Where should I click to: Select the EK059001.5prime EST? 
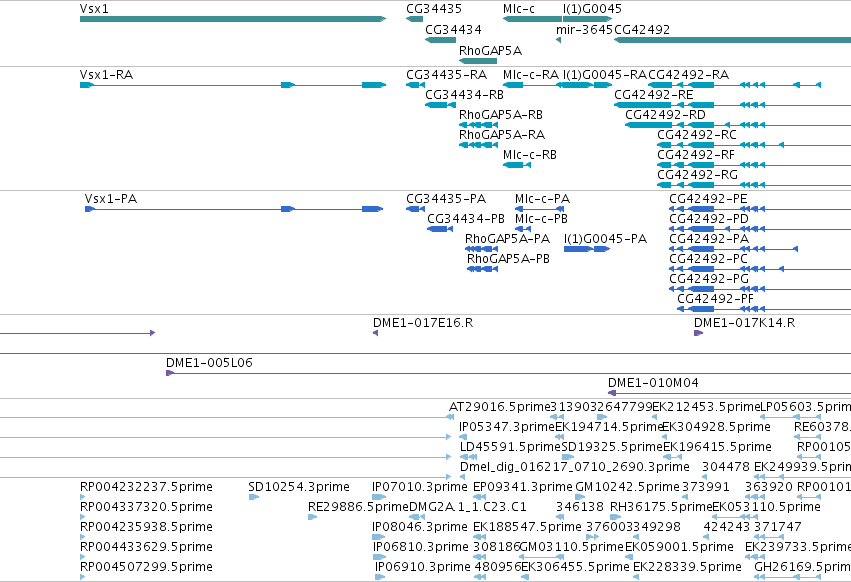tap(631, 556)
